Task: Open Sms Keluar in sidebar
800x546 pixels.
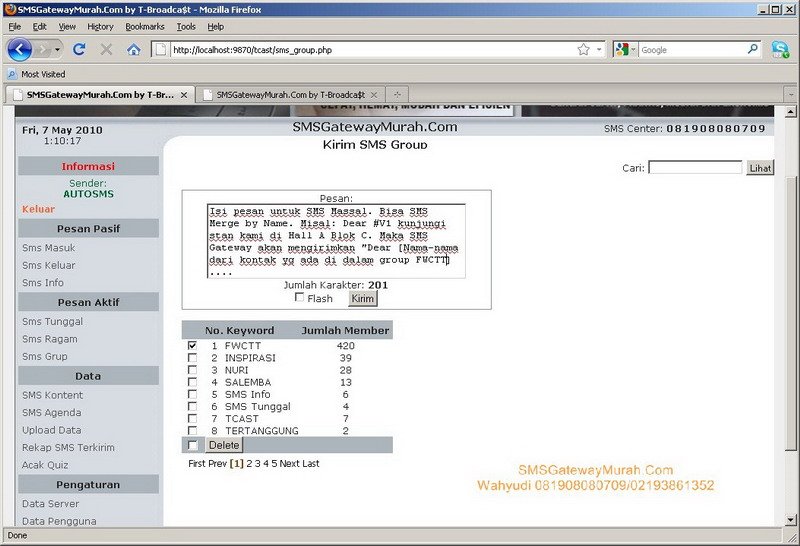Action: tap(48, 265)
